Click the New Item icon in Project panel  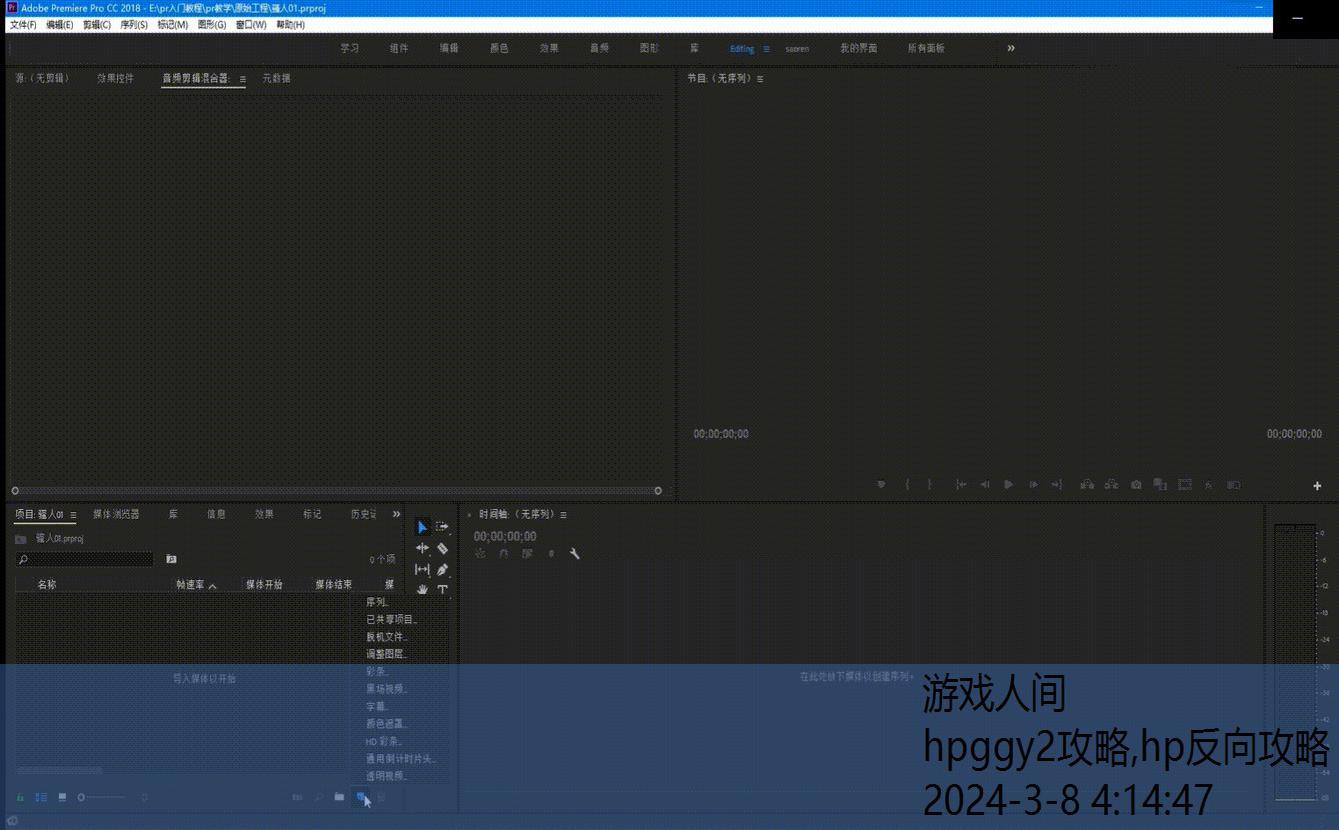click(362, 797)
